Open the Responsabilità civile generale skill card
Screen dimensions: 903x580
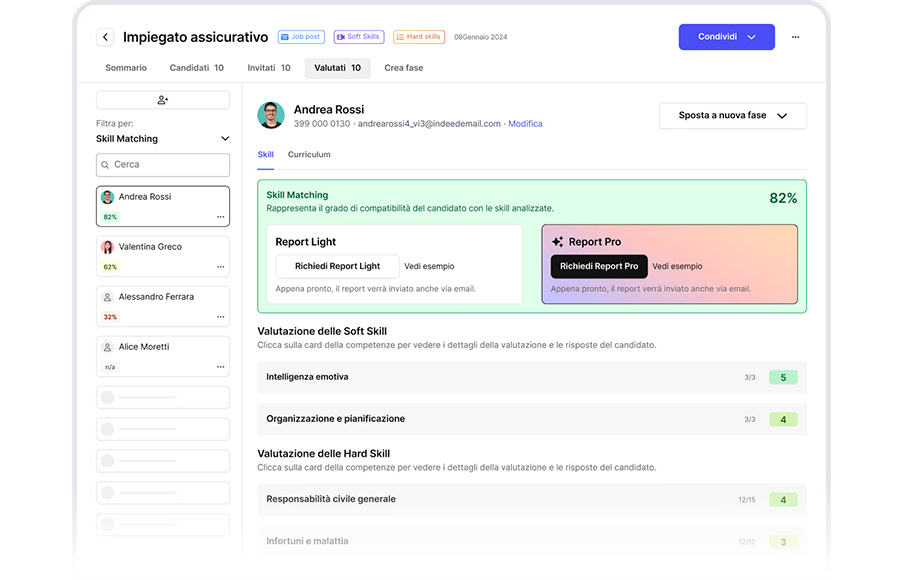[532, 500]
